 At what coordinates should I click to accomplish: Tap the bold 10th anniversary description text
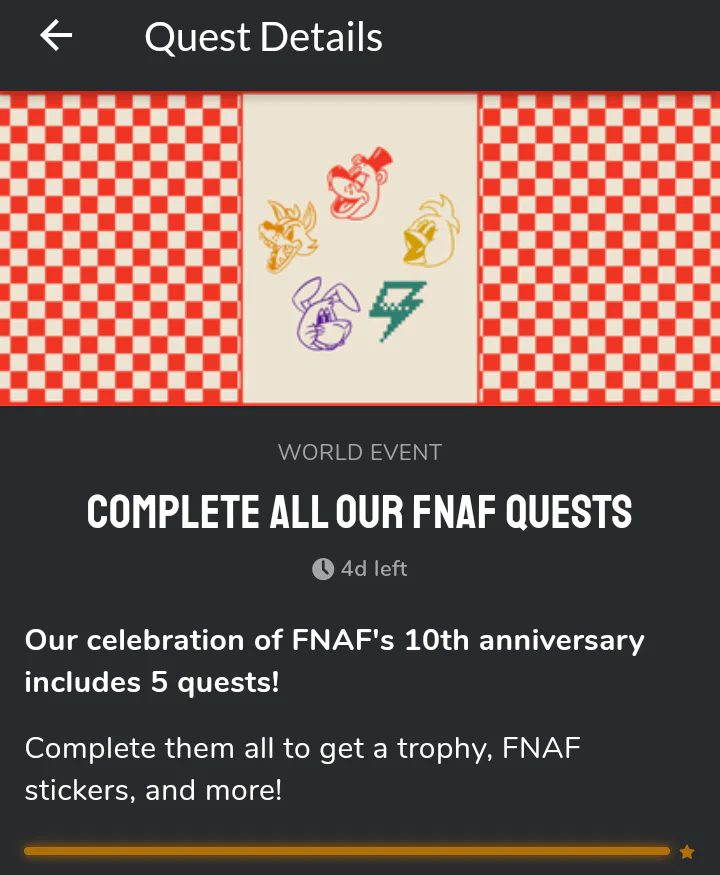334,640
